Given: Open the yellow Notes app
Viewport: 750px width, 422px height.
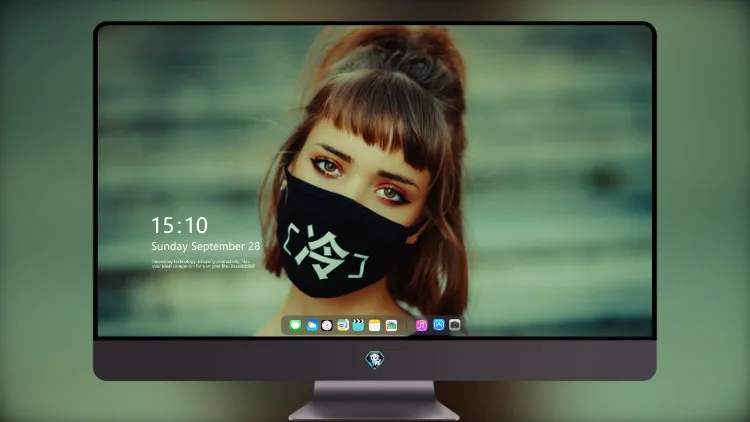Looking at the screenshot, I should 375,326.
